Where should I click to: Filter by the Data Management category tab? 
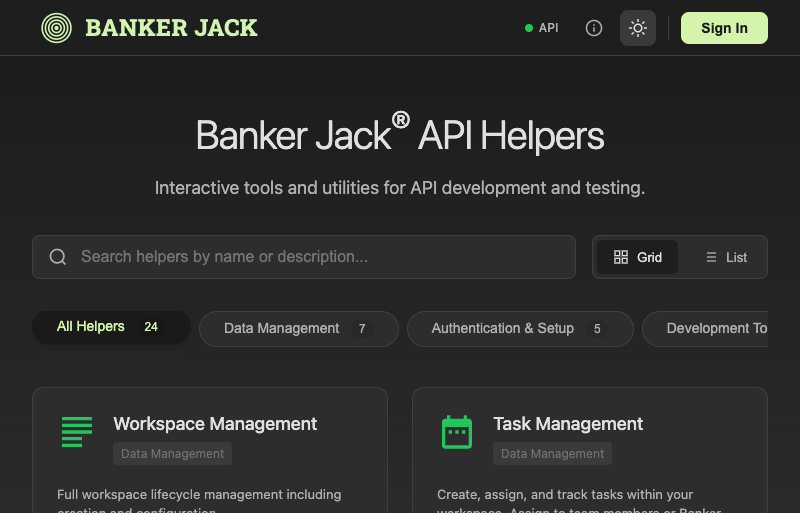point(298,328)
